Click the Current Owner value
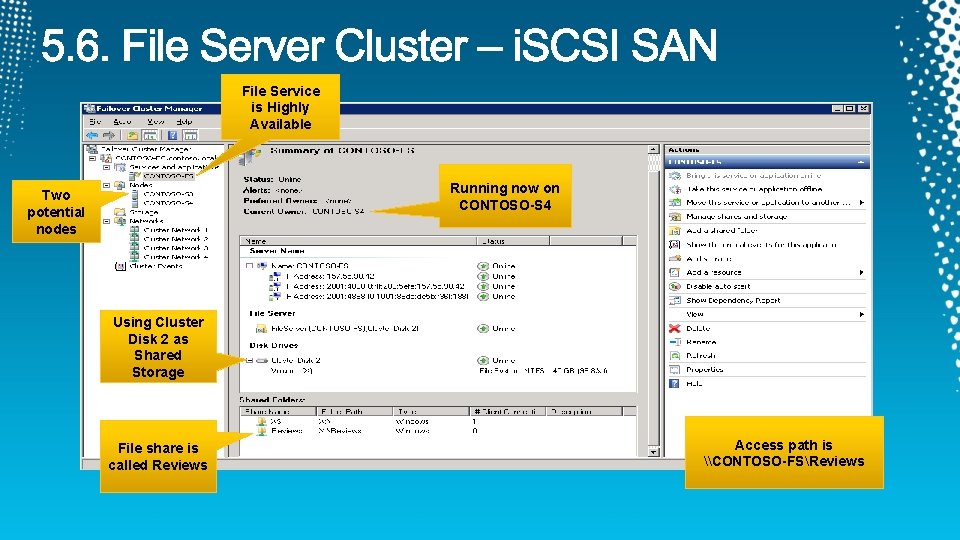 pyautogui.click(x=338, y=211)
